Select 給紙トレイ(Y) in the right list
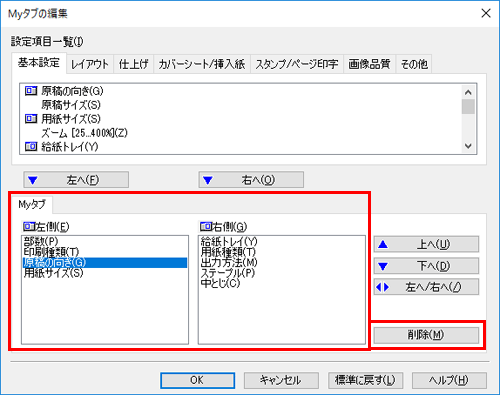Image resolution: width=500 pixels, height=395 pixels. [x=281, y=241]
